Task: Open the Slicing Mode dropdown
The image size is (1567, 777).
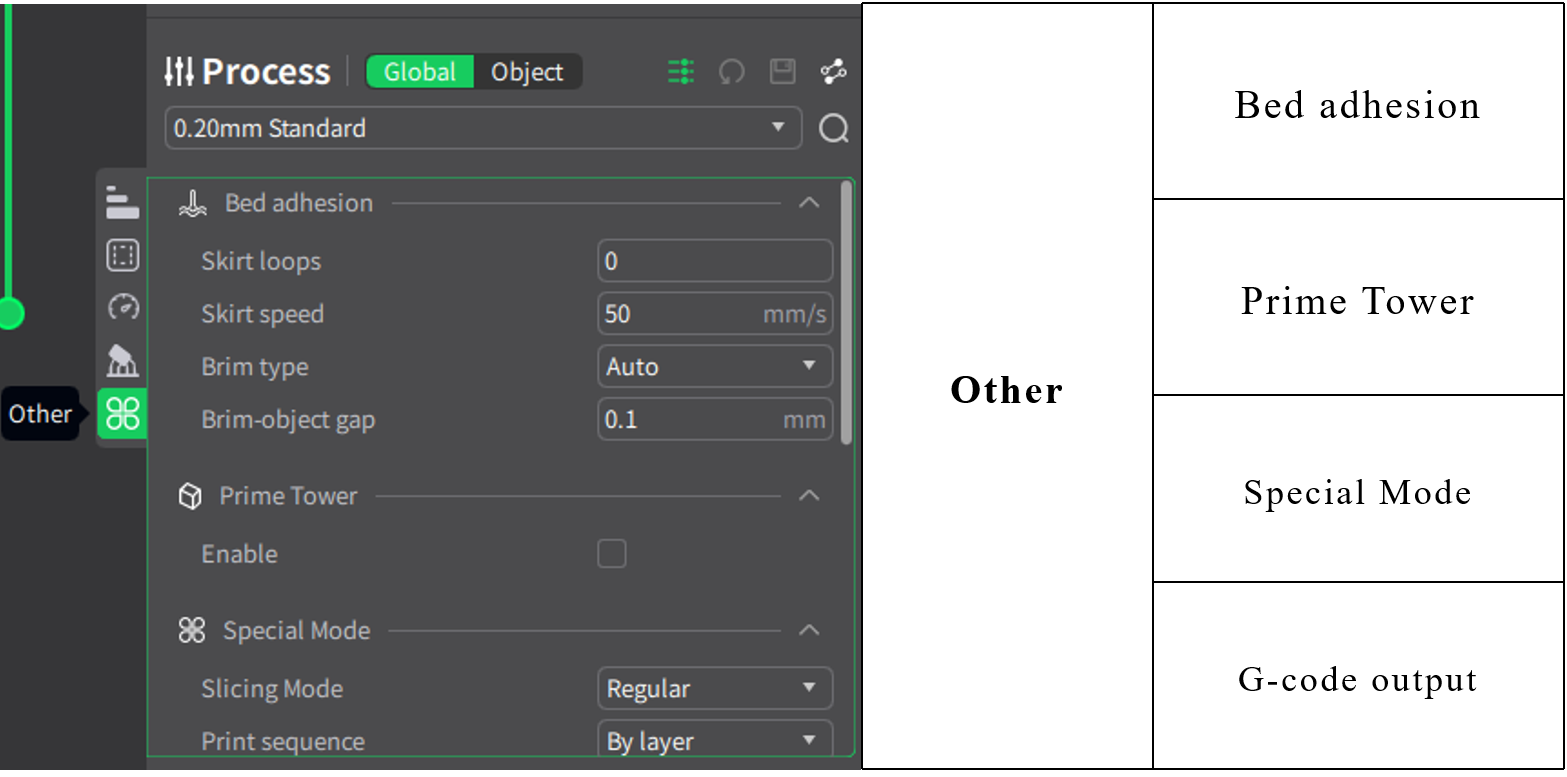Action: point(714,689)
